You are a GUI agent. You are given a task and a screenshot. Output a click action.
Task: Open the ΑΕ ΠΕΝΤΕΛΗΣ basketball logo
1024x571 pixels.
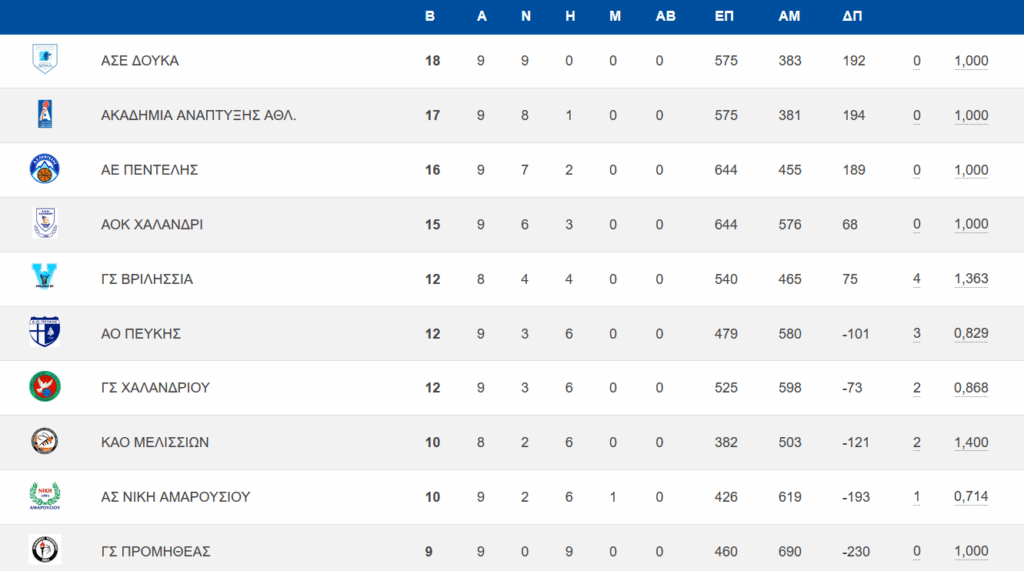45,169
